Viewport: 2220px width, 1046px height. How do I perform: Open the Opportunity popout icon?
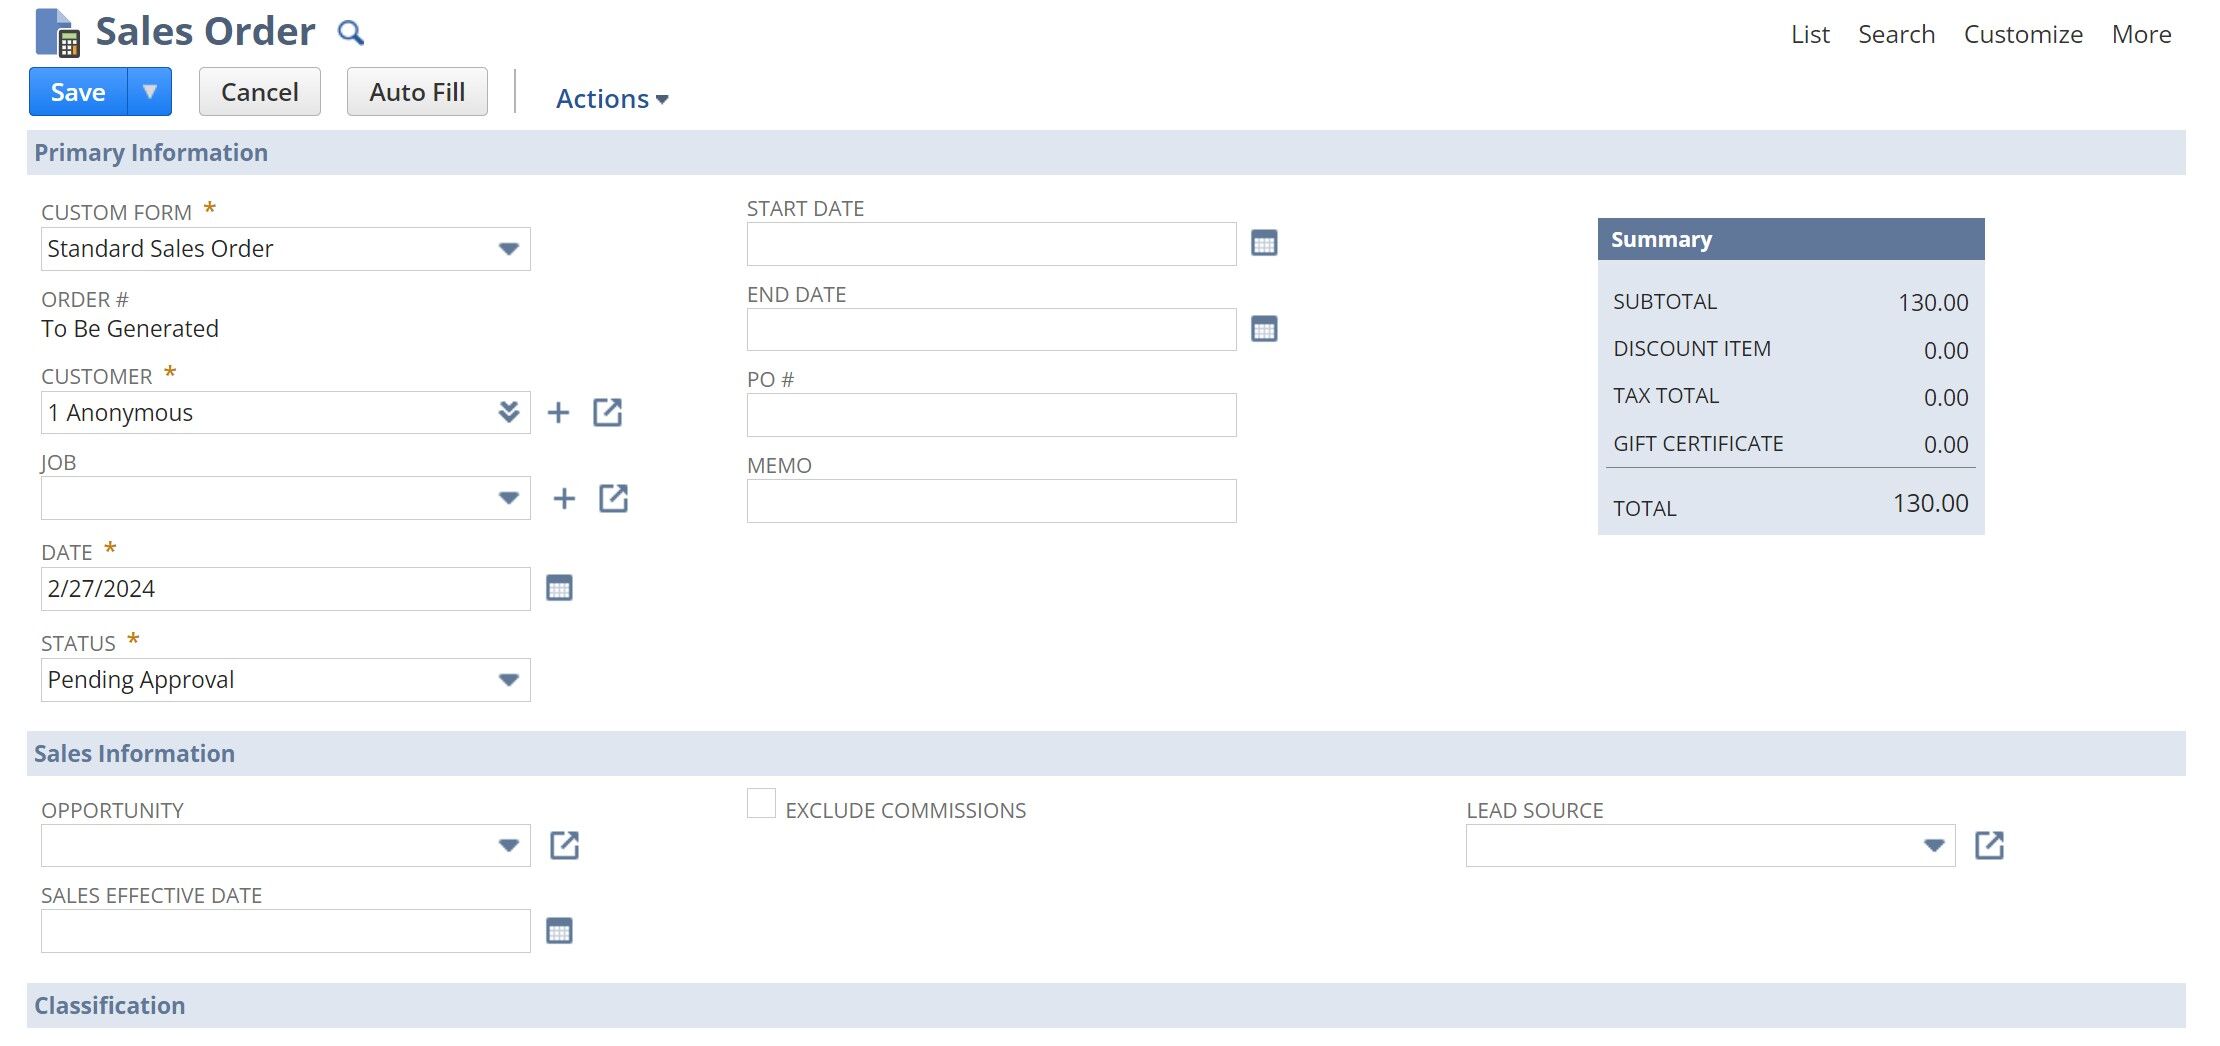pos(565,845)
